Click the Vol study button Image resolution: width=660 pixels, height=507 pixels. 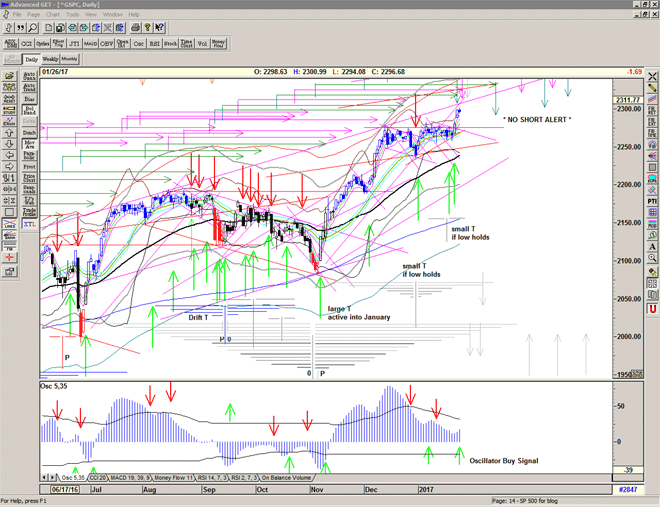[203, 44]
